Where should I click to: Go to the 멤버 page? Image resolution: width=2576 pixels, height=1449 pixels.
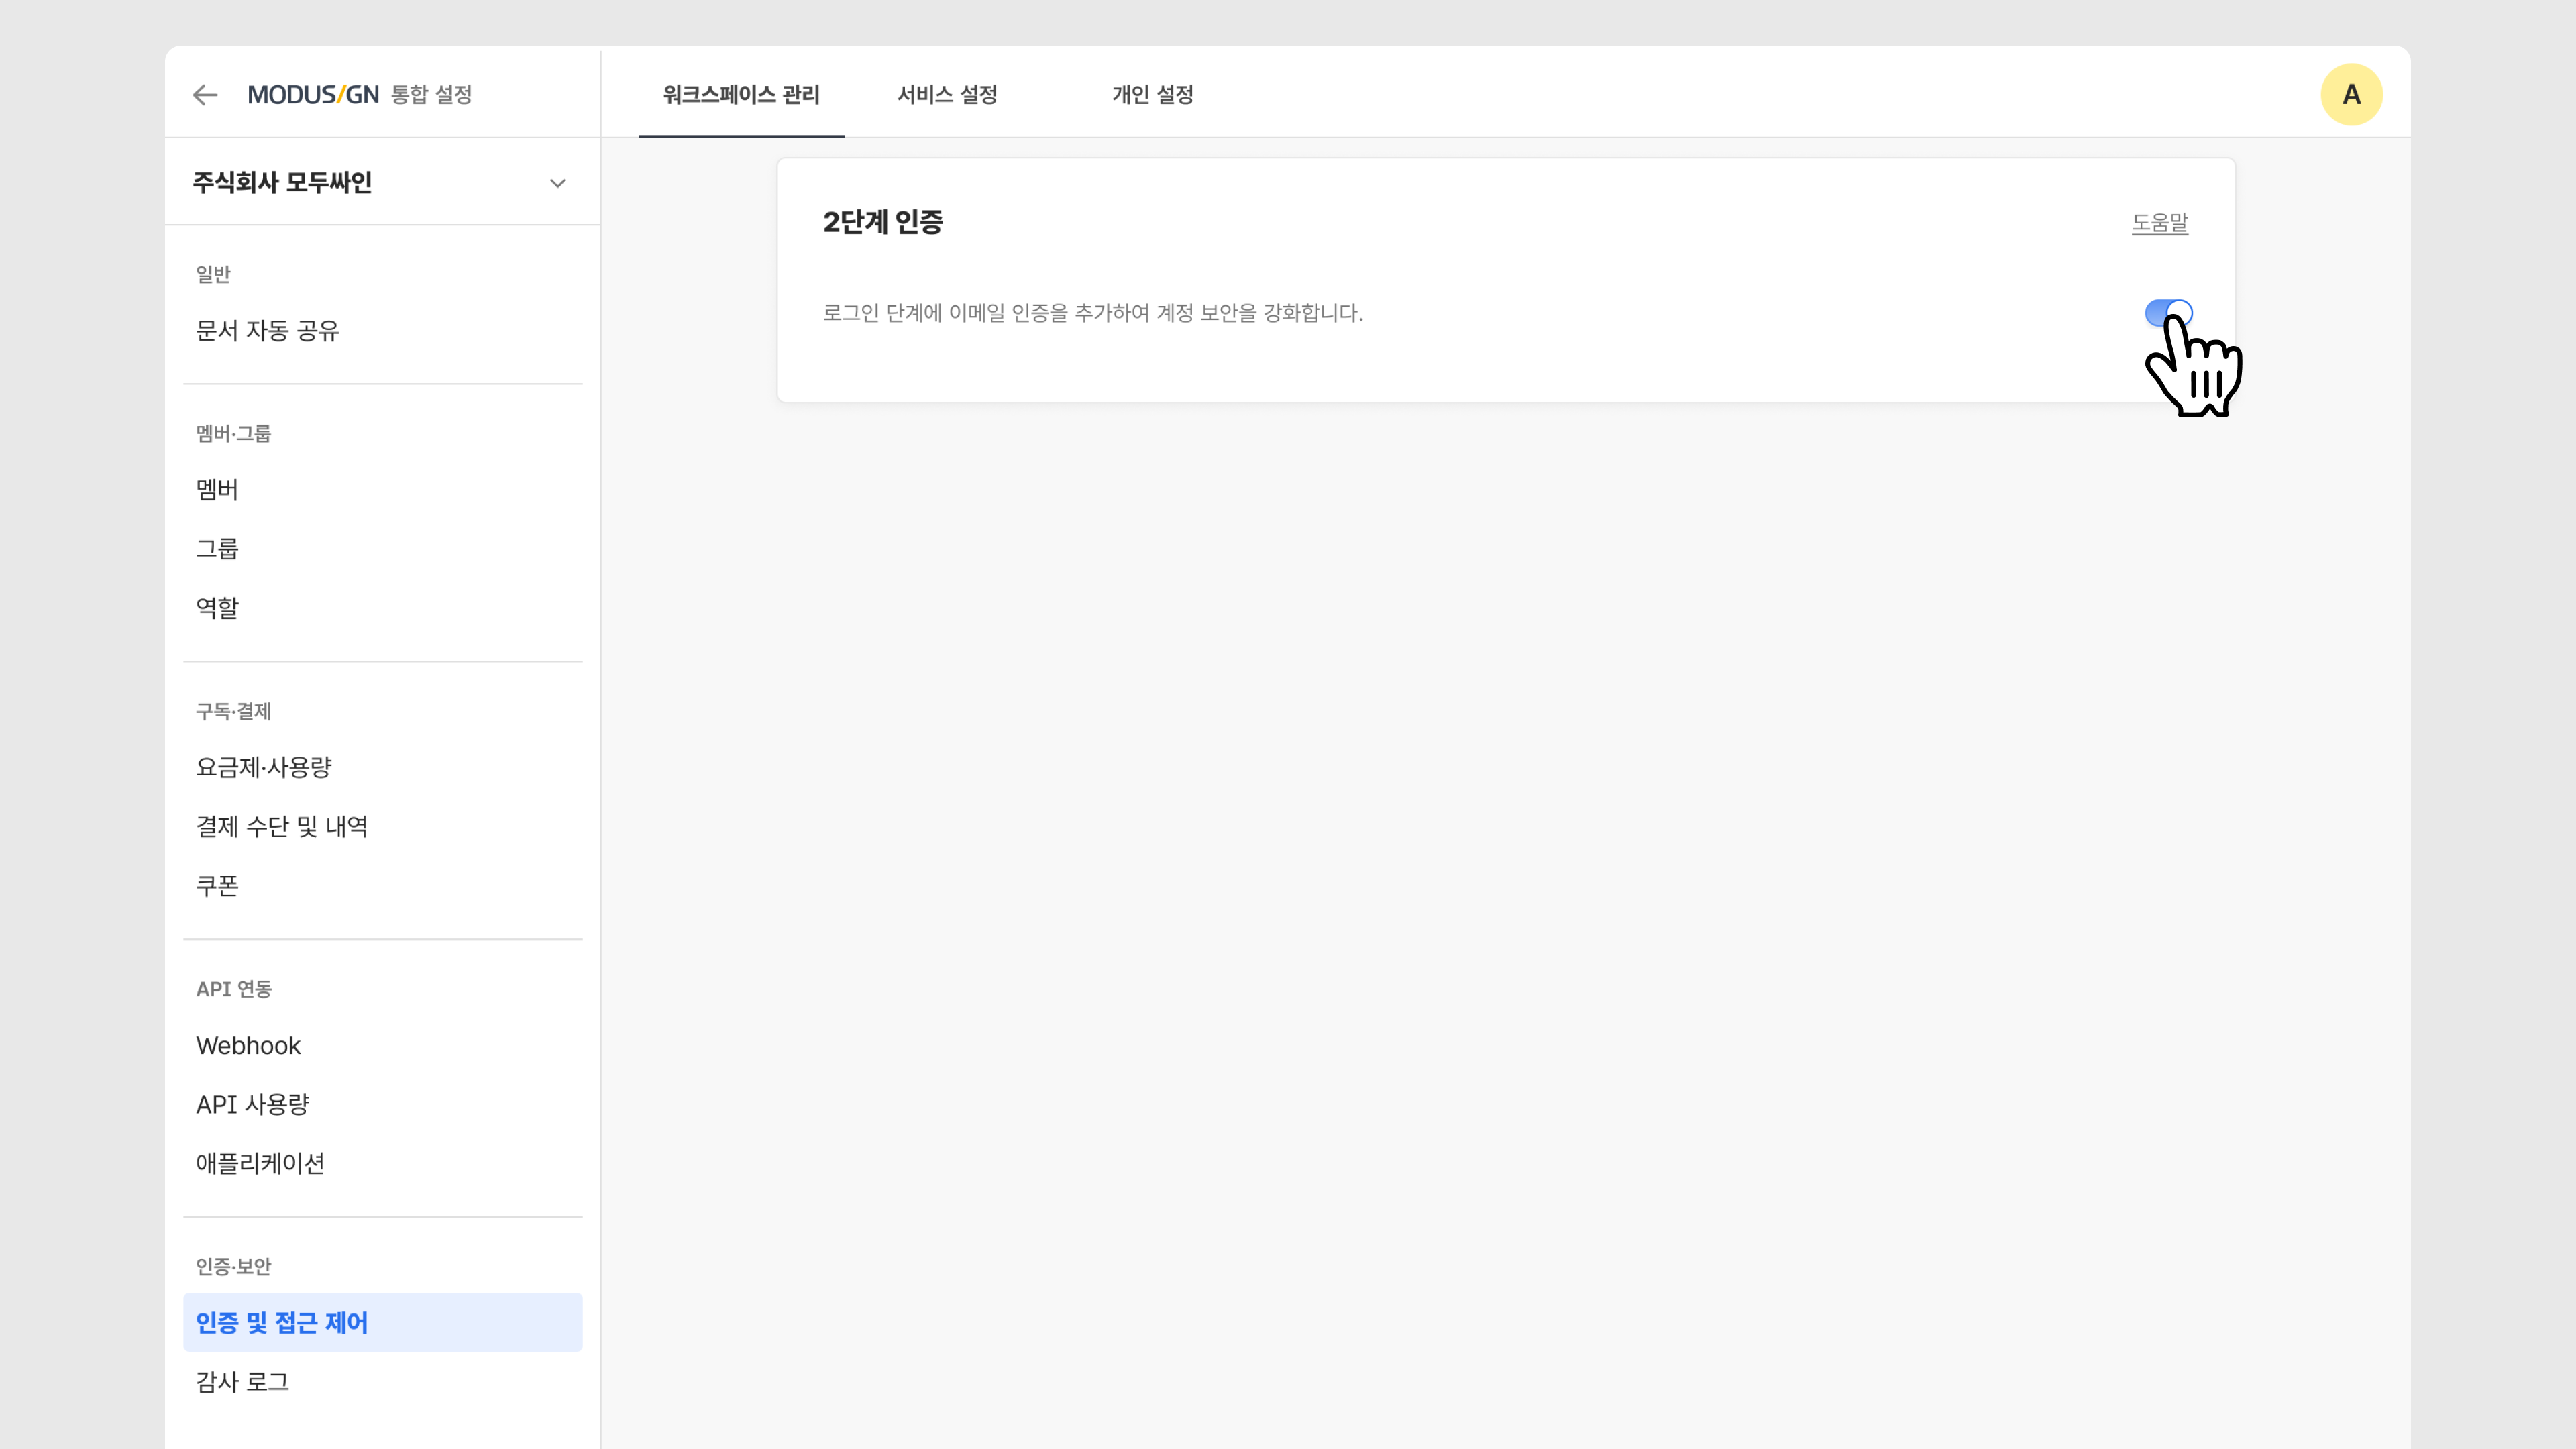click(217, 490)
